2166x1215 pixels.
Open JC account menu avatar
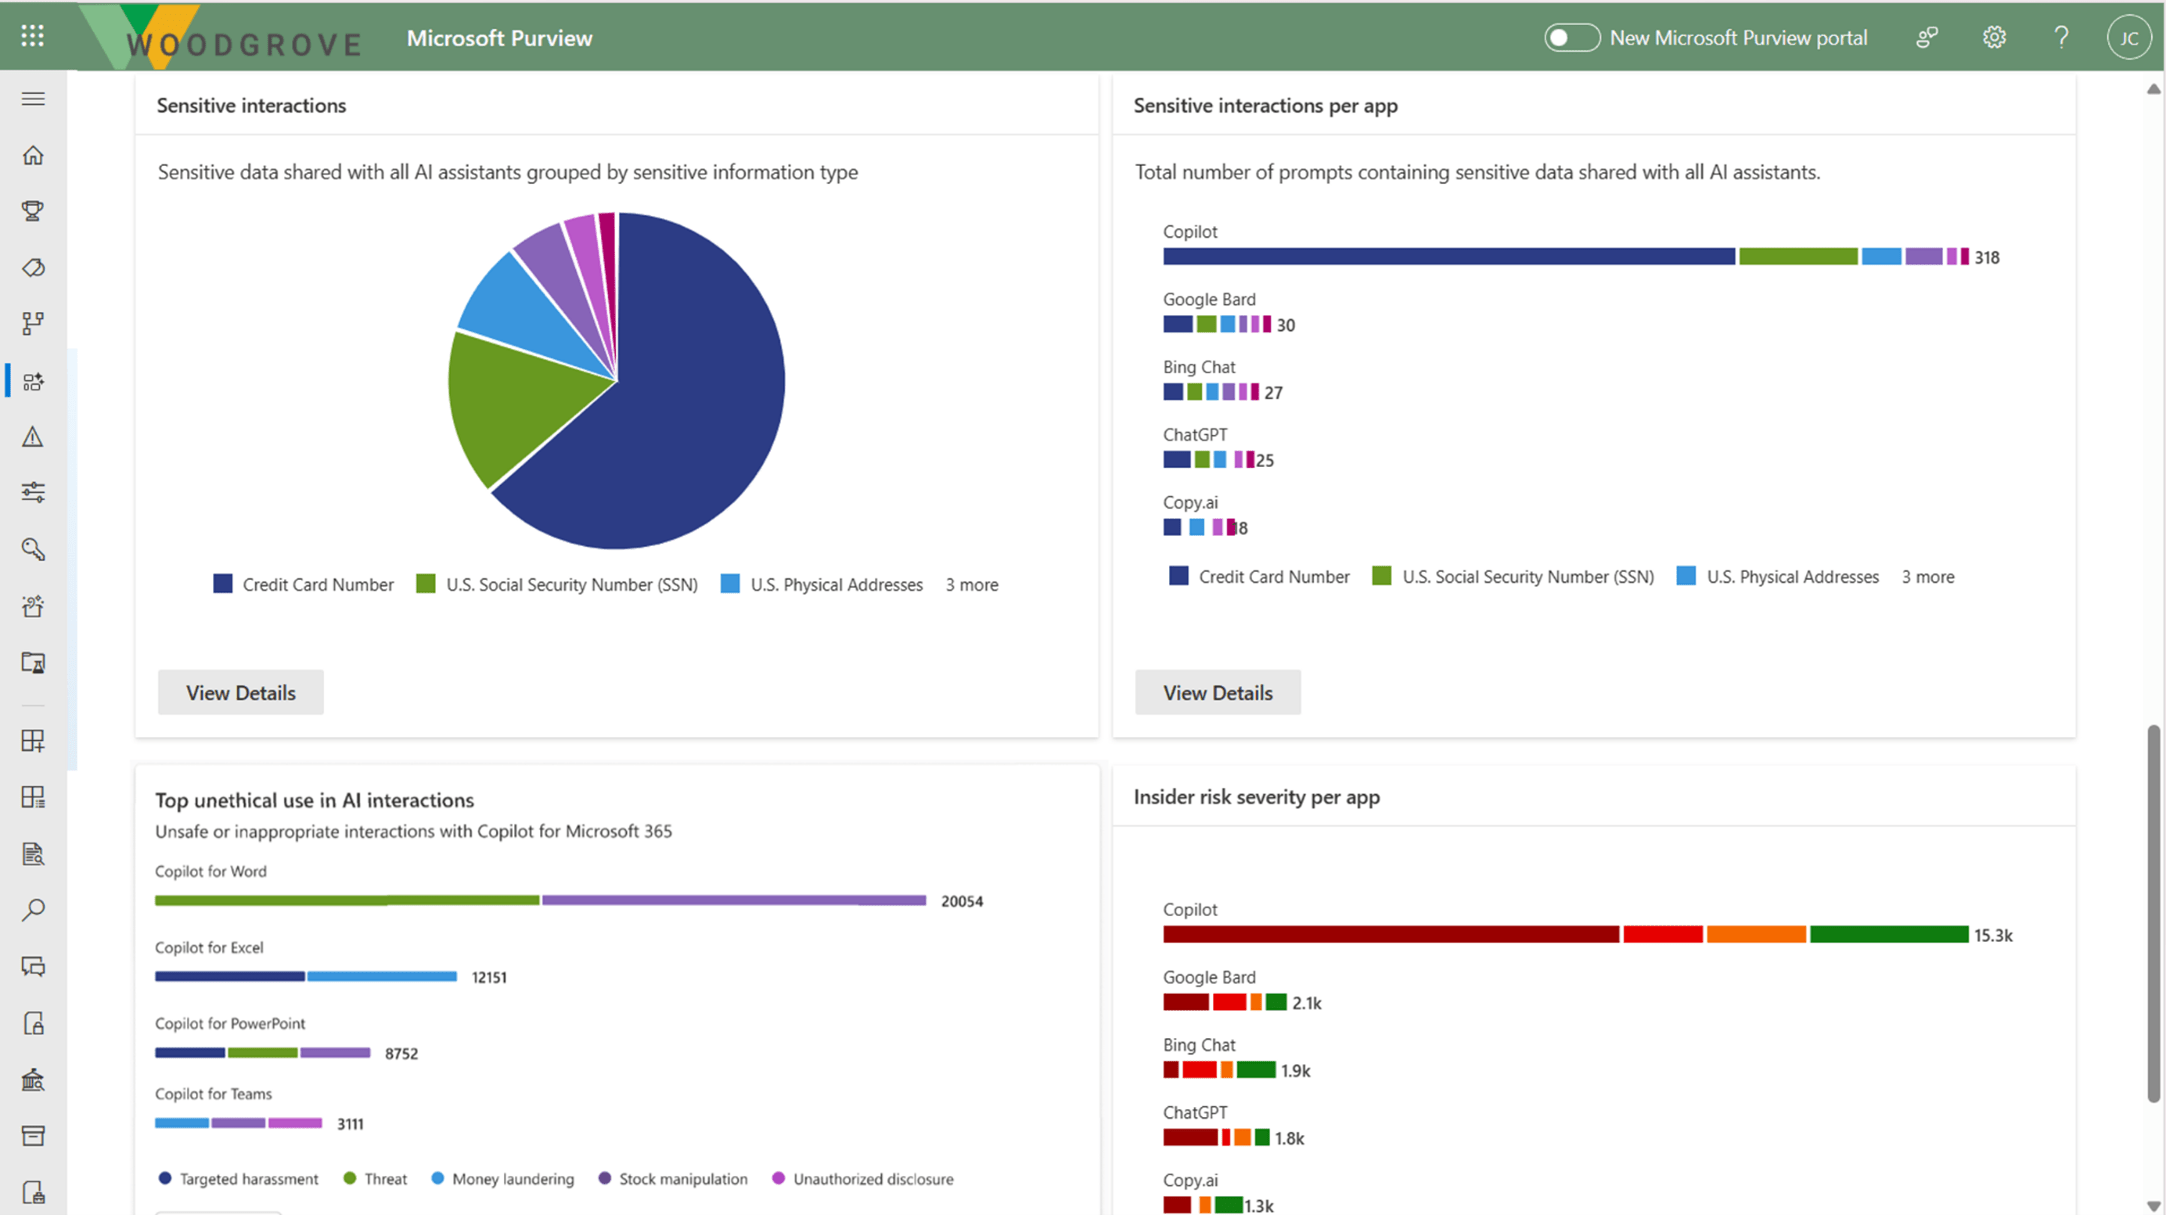click(x=2128, y=38)
